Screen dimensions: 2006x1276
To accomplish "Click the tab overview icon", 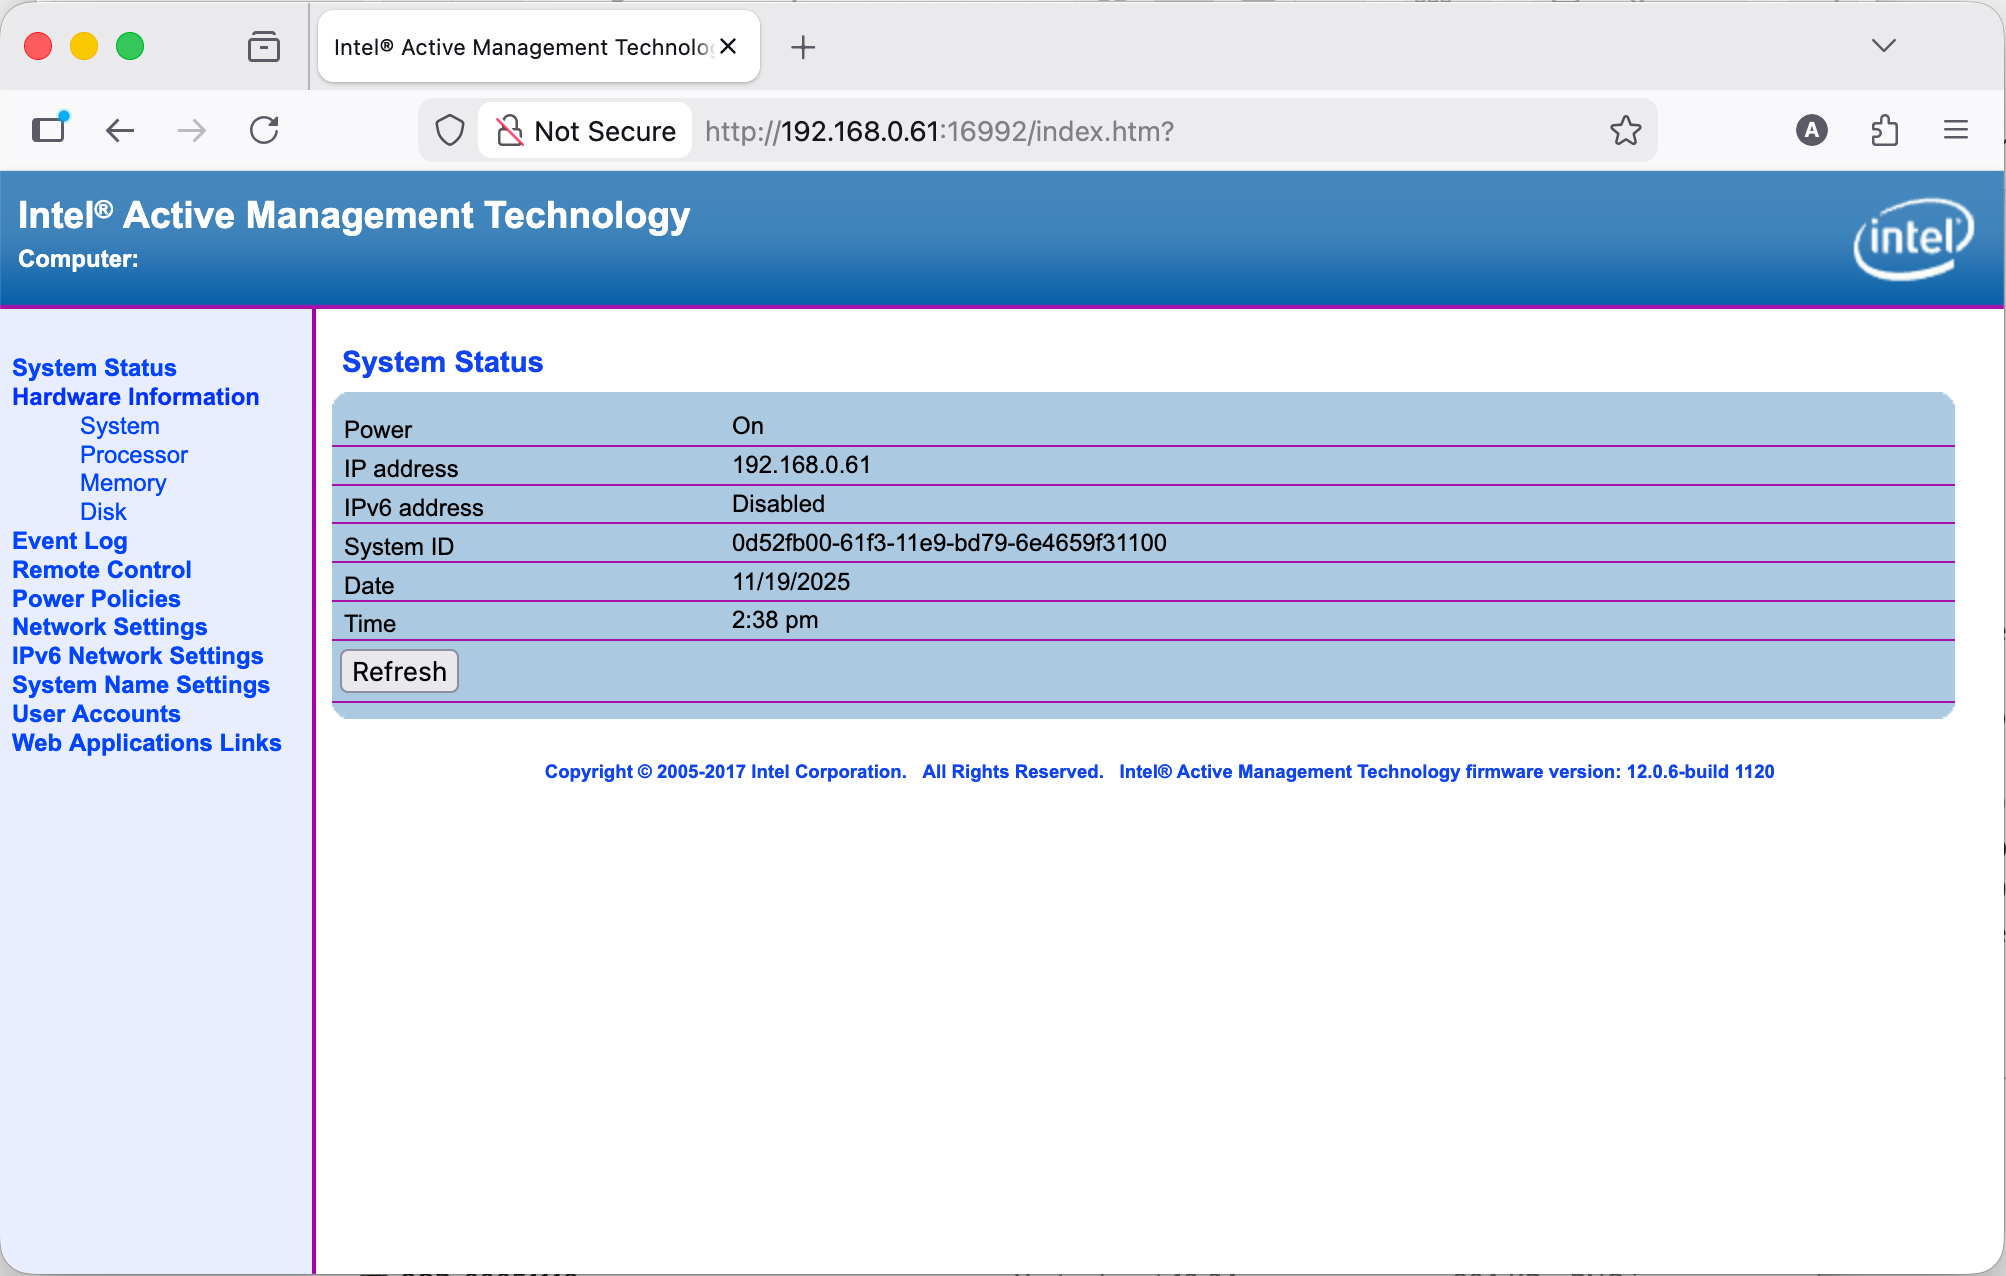I will coord(263,46).
